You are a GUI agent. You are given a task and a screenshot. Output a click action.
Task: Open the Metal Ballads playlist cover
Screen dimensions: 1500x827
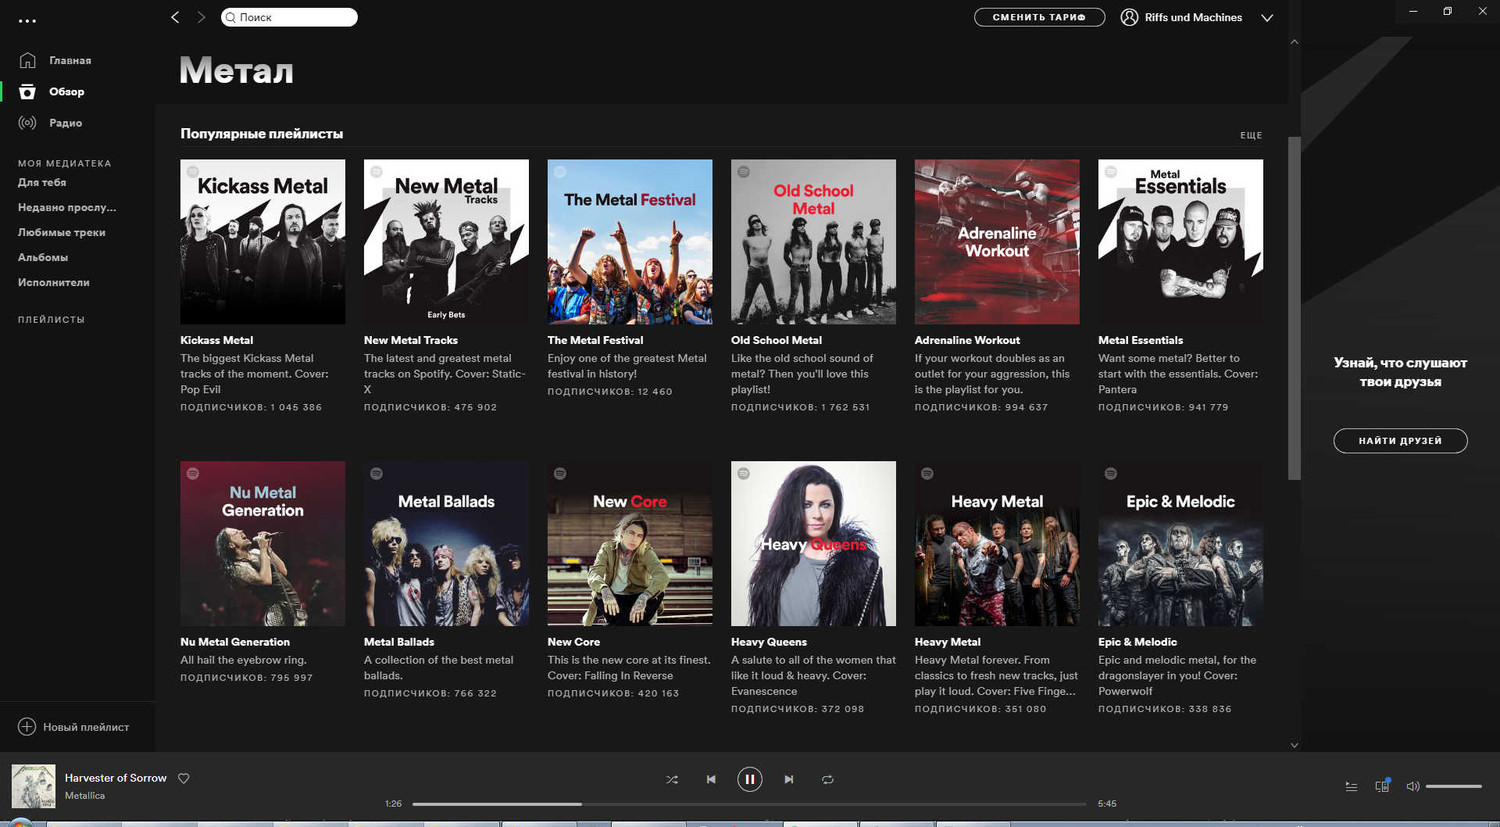pyautogui.click(x=446, y=543)
